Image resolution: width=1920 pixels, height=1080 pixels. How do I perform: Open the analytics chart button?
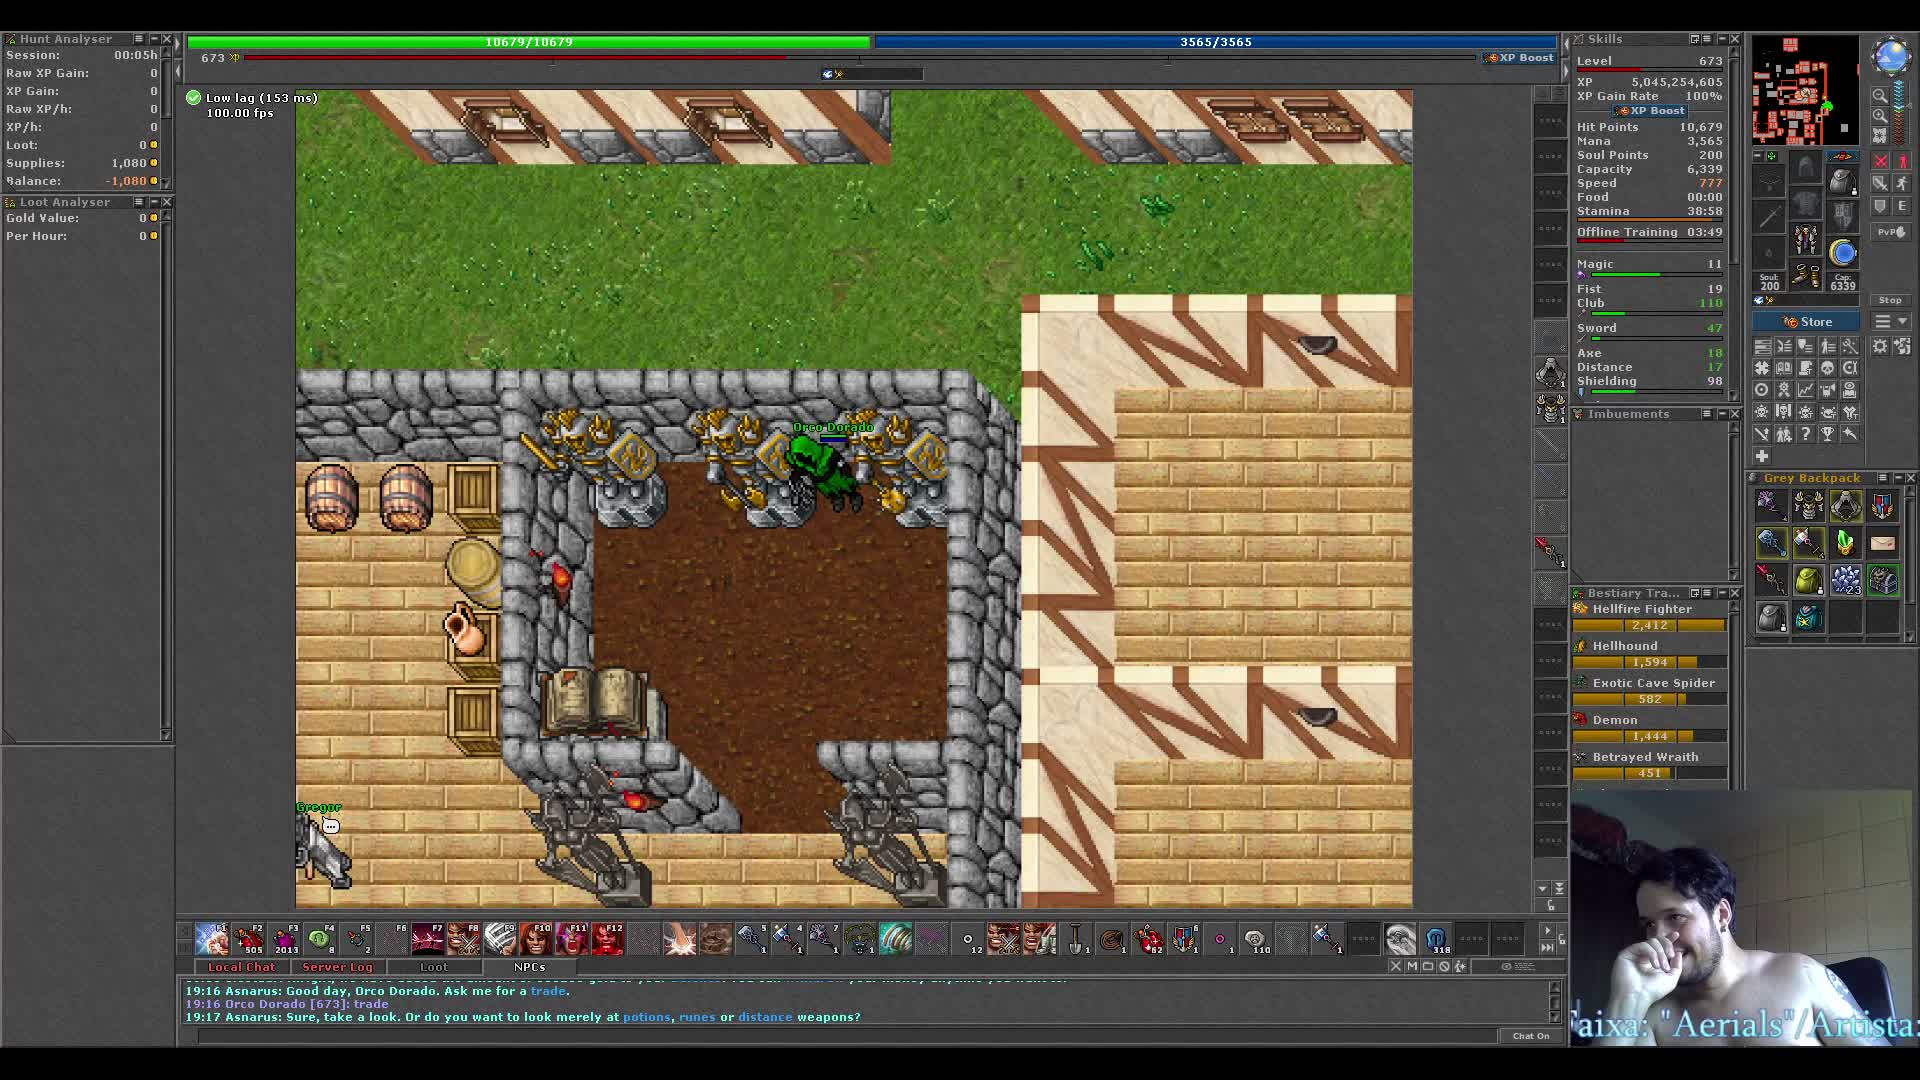(x=1806, y=390)
